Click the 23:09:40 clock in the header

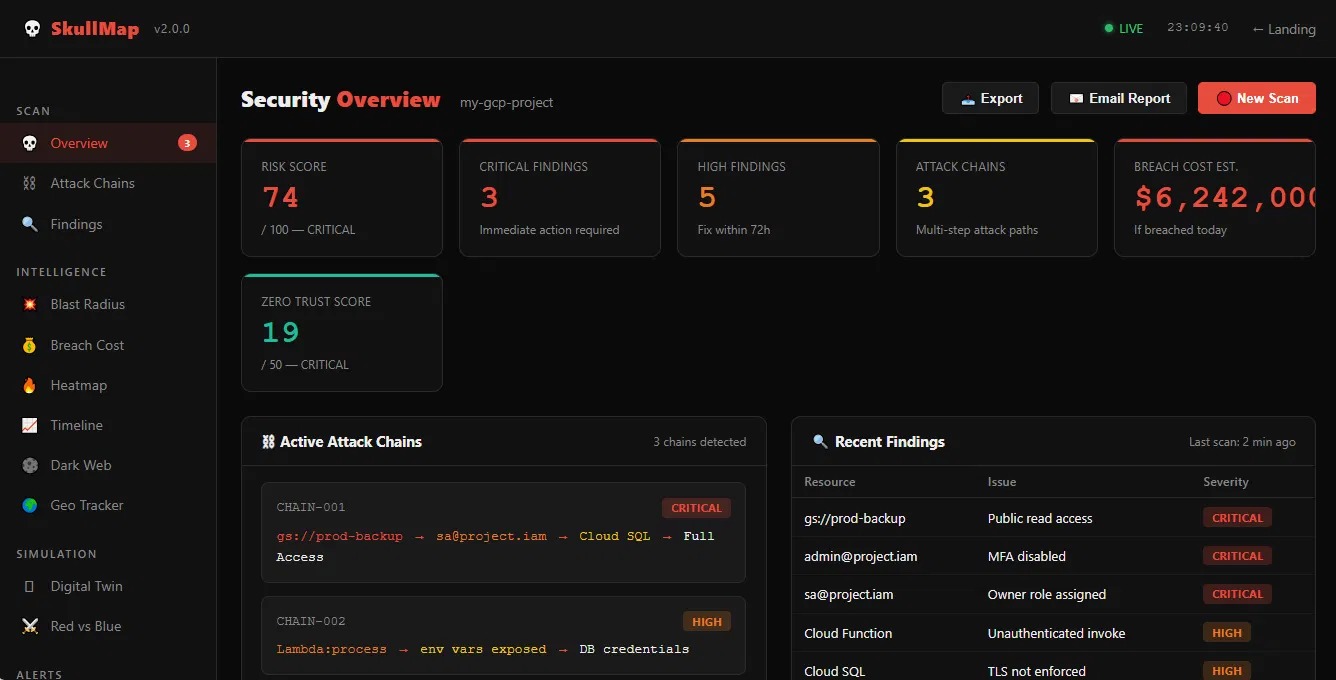pos(1198,28)
